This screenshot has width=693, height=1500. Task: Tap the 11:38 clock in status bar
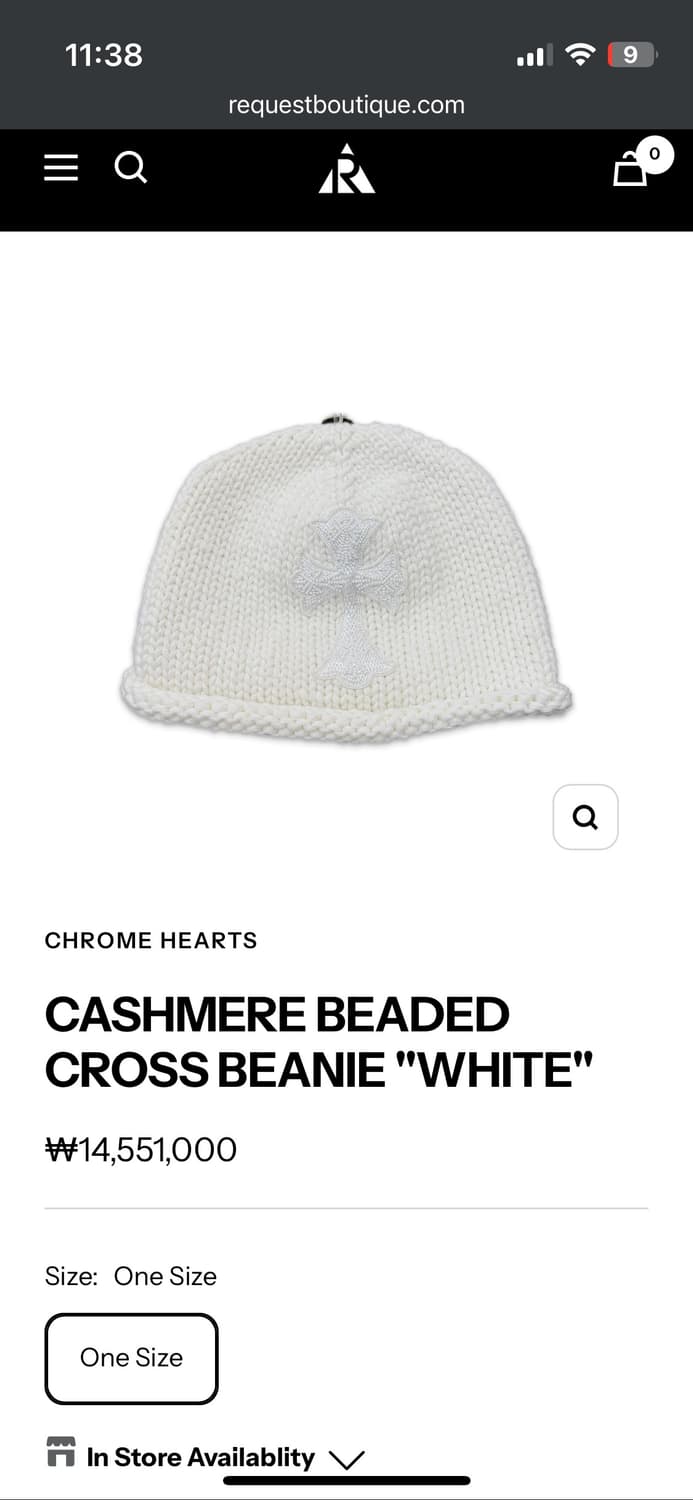click(104, 54)
